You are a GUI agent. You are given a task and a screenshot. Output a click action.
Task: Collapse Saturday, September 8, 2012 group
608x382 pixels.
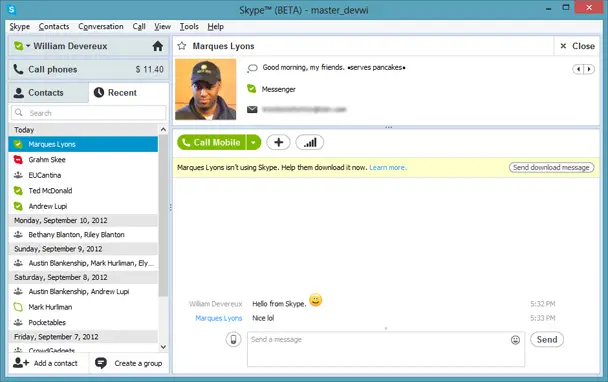[x=83, y=277]
